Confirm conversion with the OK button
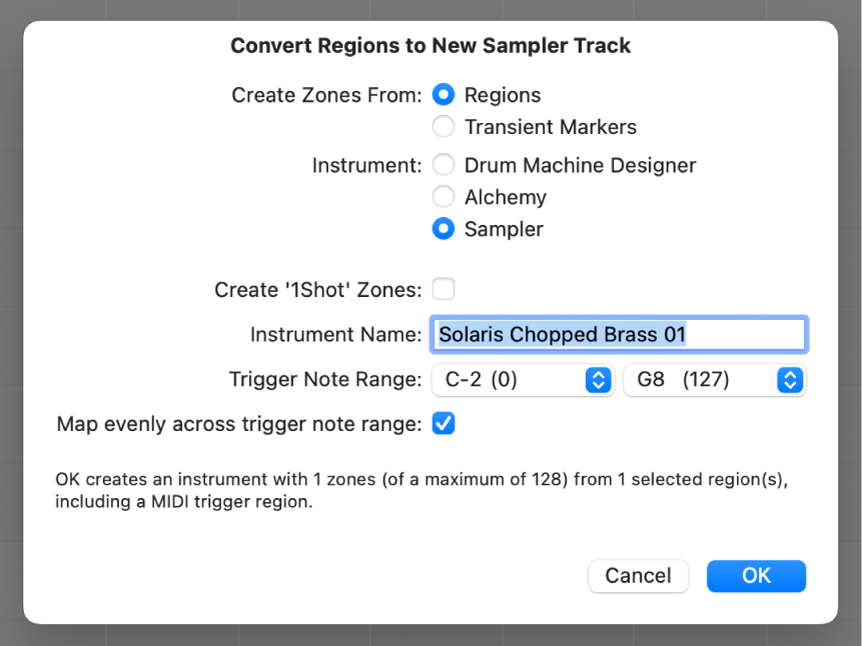Image resolution: width=862 pixels, height=646 pixels. [756, 576]
